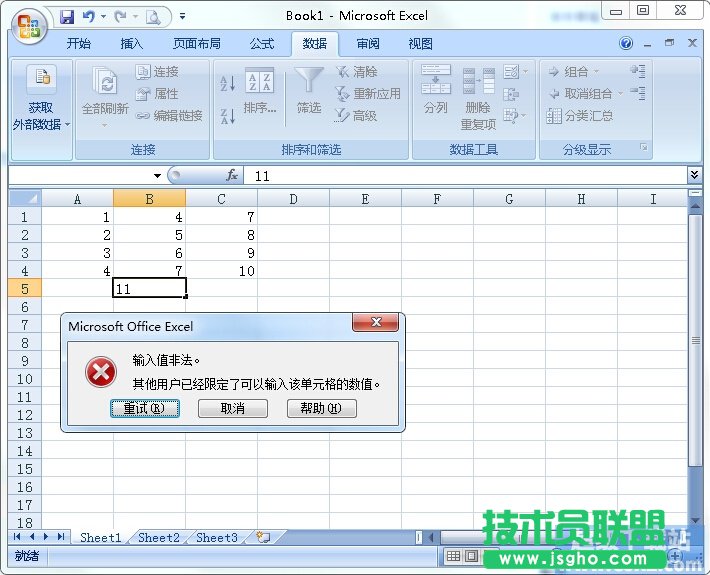Screen dimensions: 710x575
Task: Open the Customize Quick Access Toolbar dropdown
Action: click(183, 16)
